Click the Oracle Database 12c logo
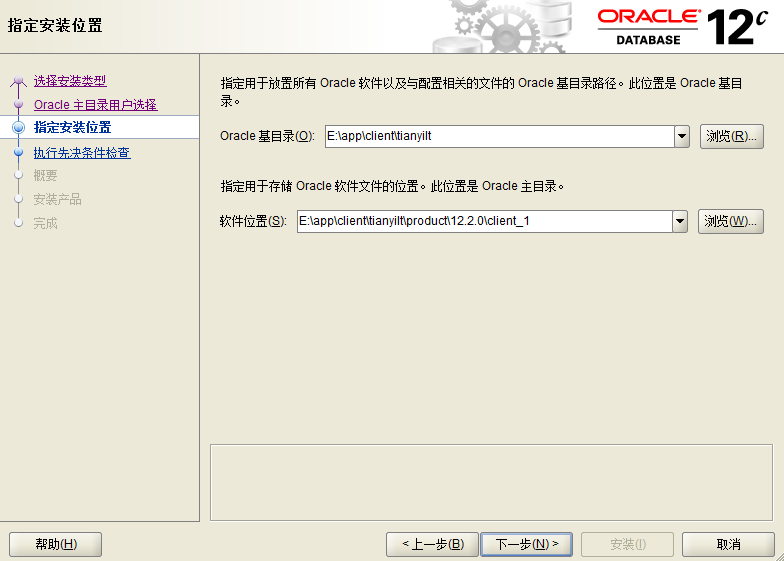The width and height of the screenshot is (784, 561). coord(682,26)
